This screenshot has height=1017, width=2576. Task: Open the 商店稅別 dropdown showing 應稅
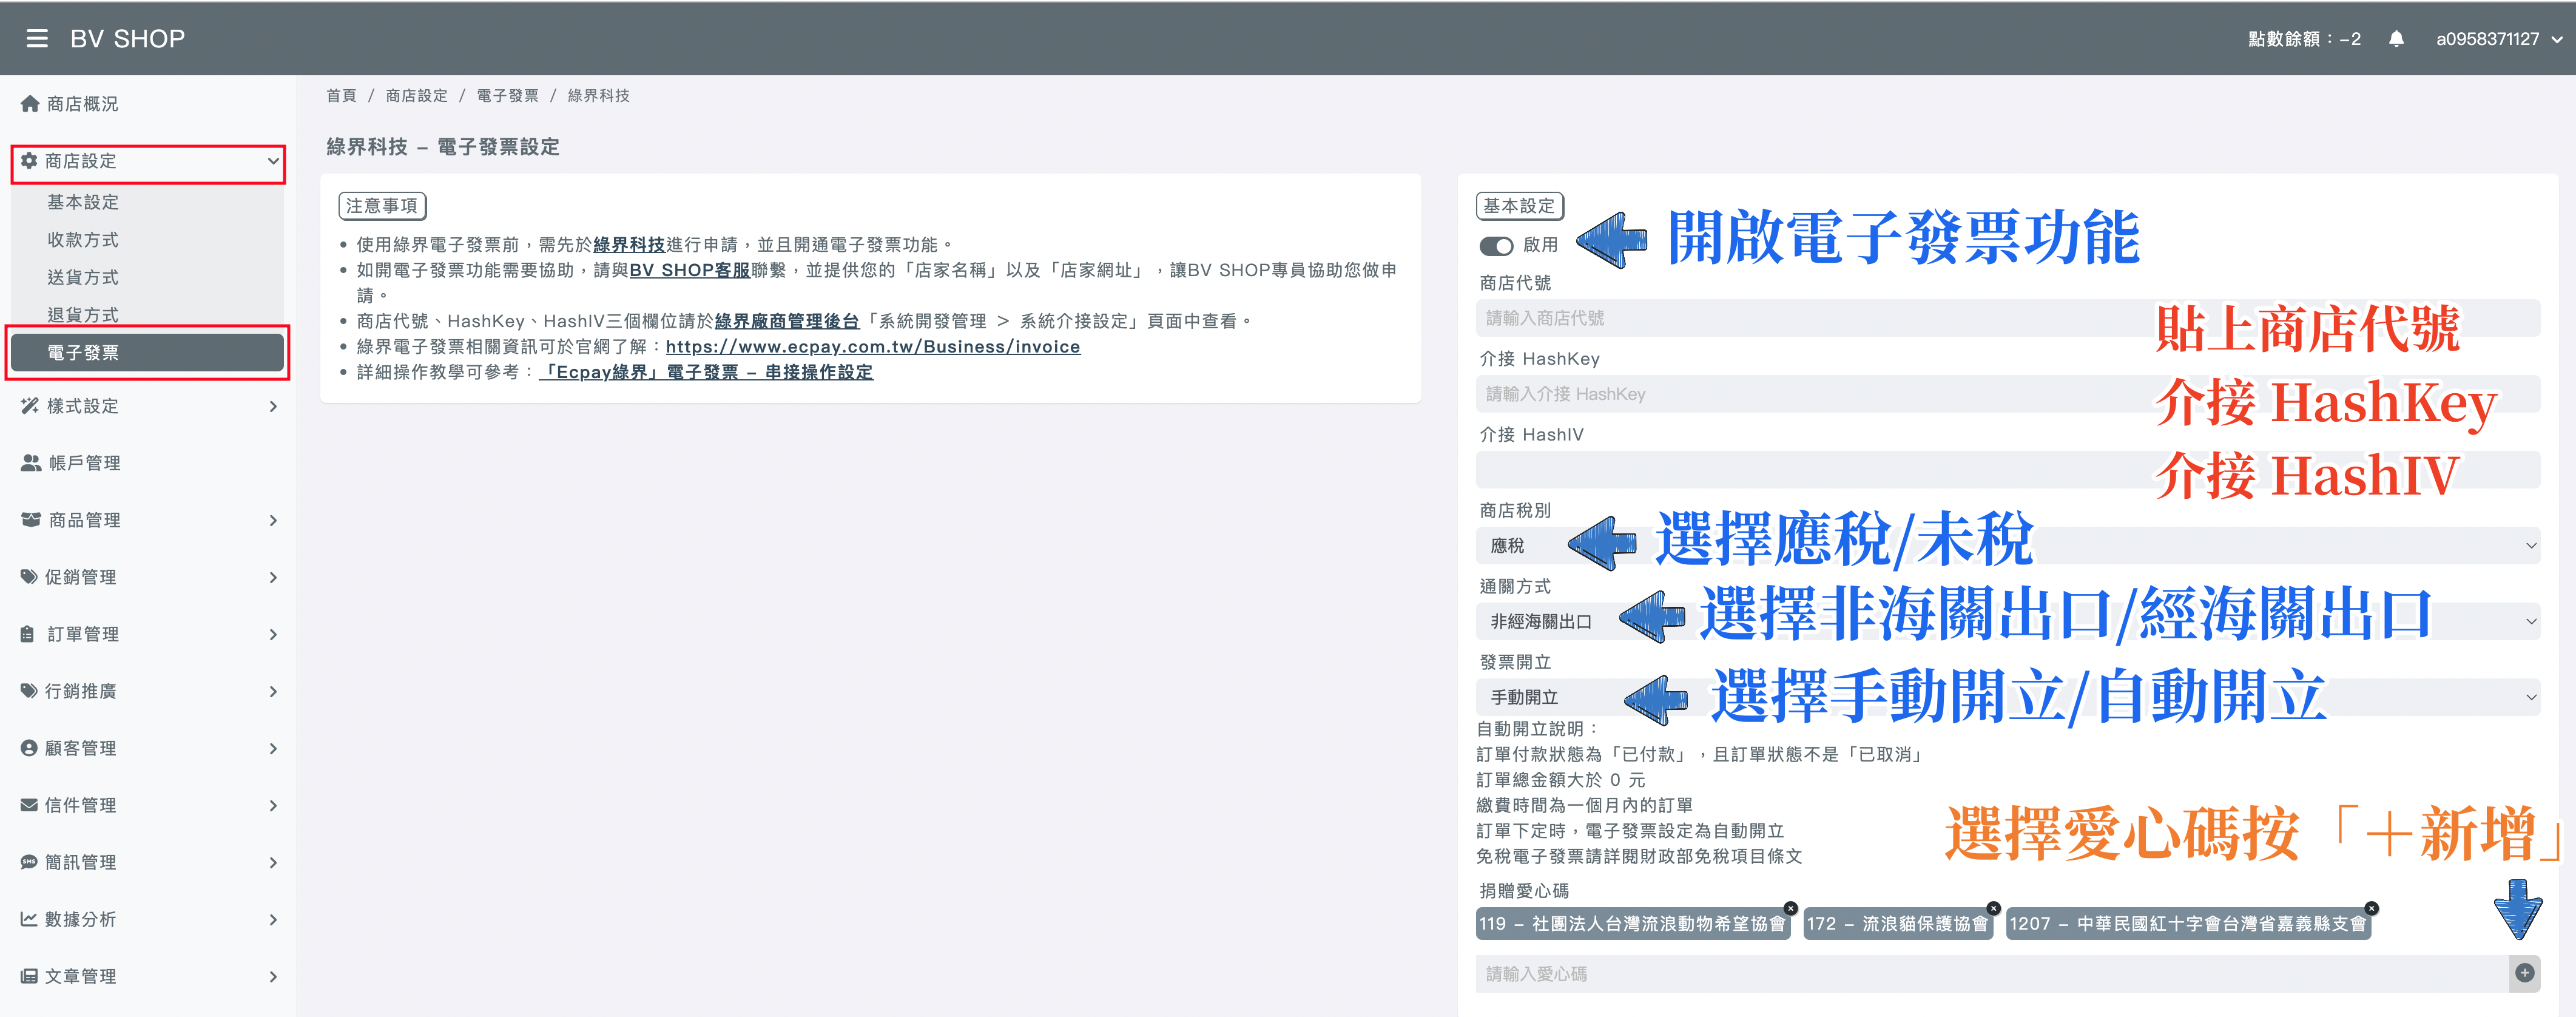tap(2008, 546)
